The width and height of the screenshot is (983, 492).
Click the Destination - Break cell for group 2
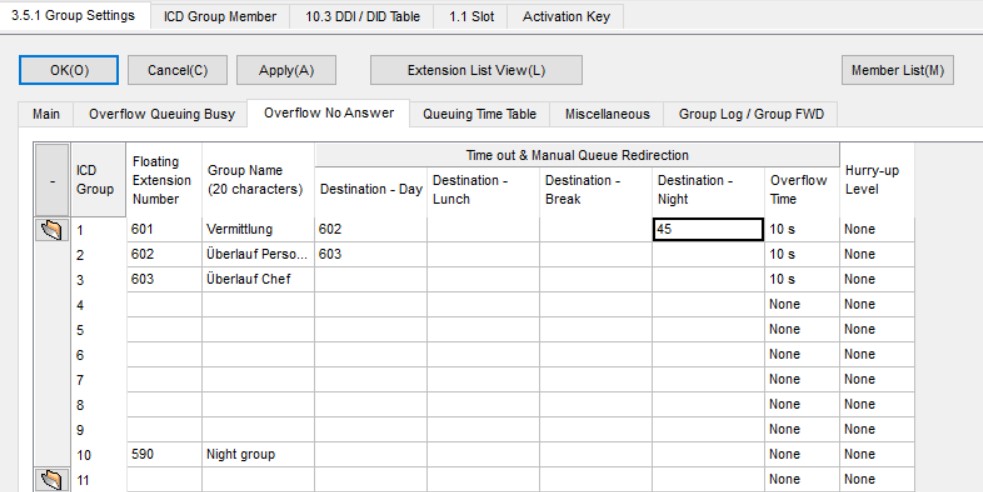tap(596, 254)
